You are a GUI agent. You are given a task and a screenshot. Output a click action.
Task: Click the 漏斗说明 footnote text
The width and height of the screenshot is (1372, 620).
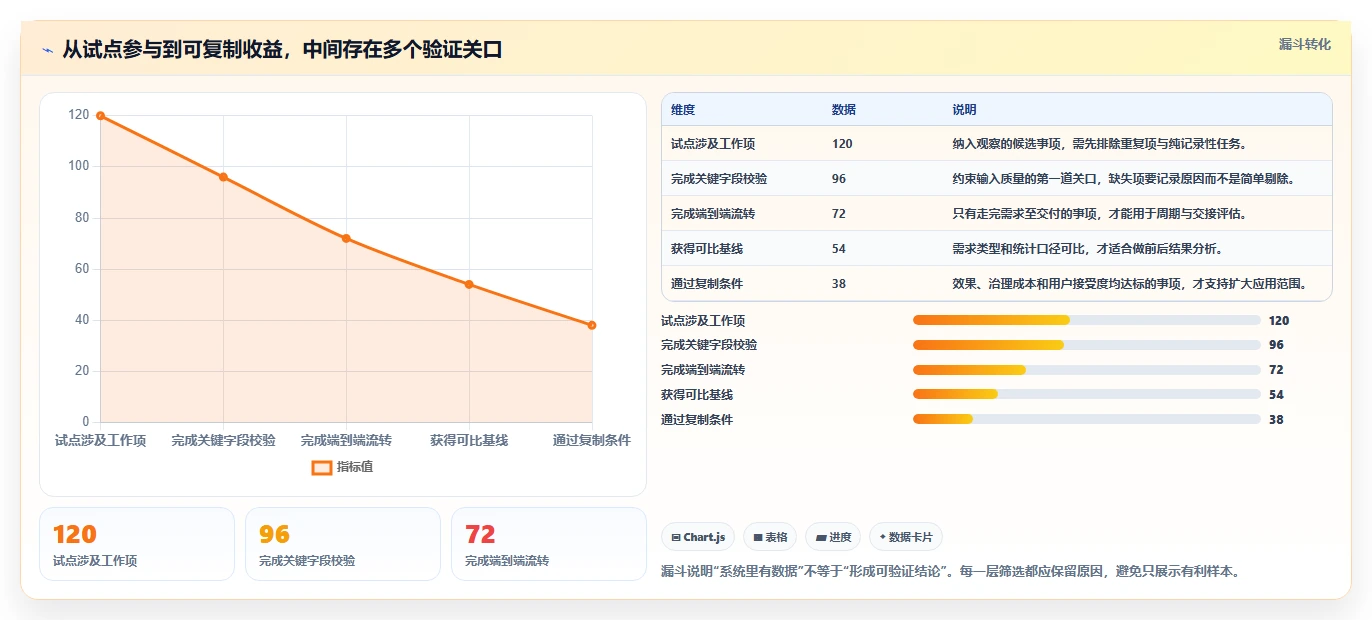[951, 572]
